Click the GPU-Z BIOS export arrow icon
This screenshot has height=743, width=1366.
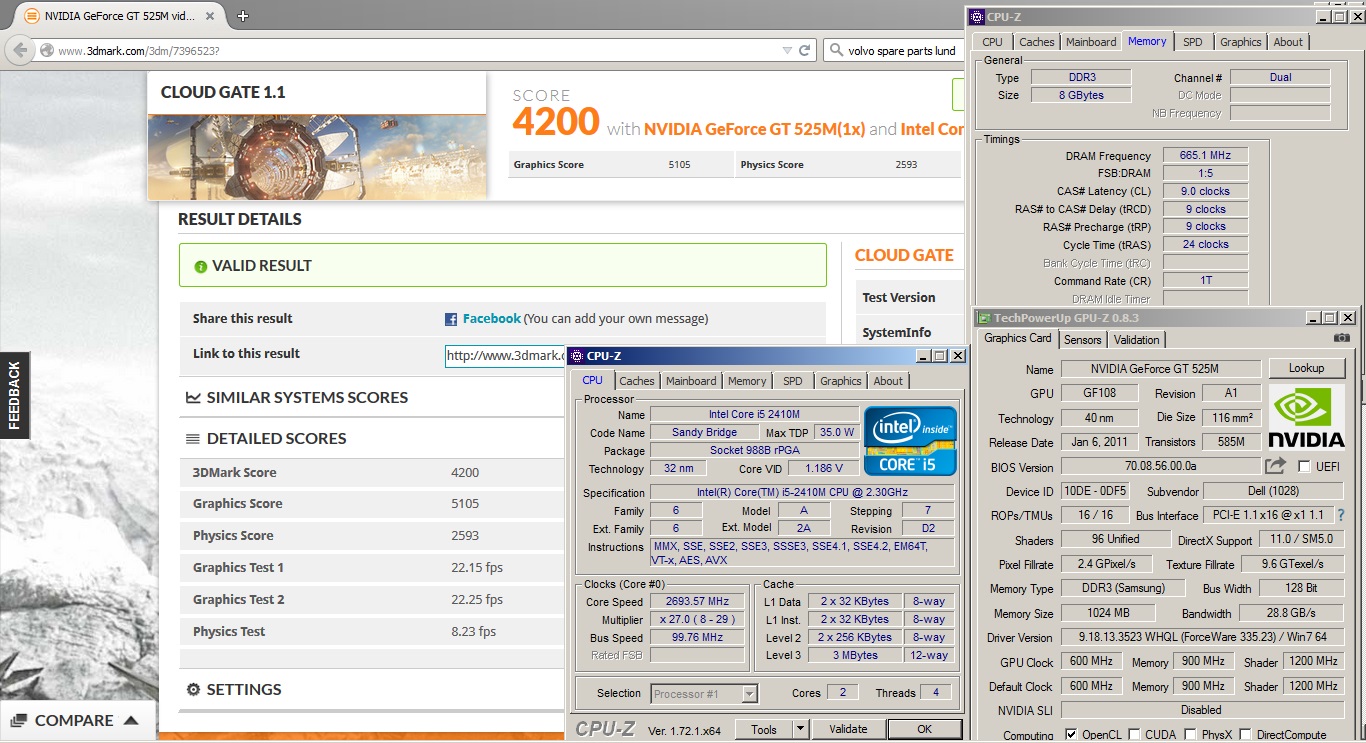pyautogui.click(x=1275, y=466)
